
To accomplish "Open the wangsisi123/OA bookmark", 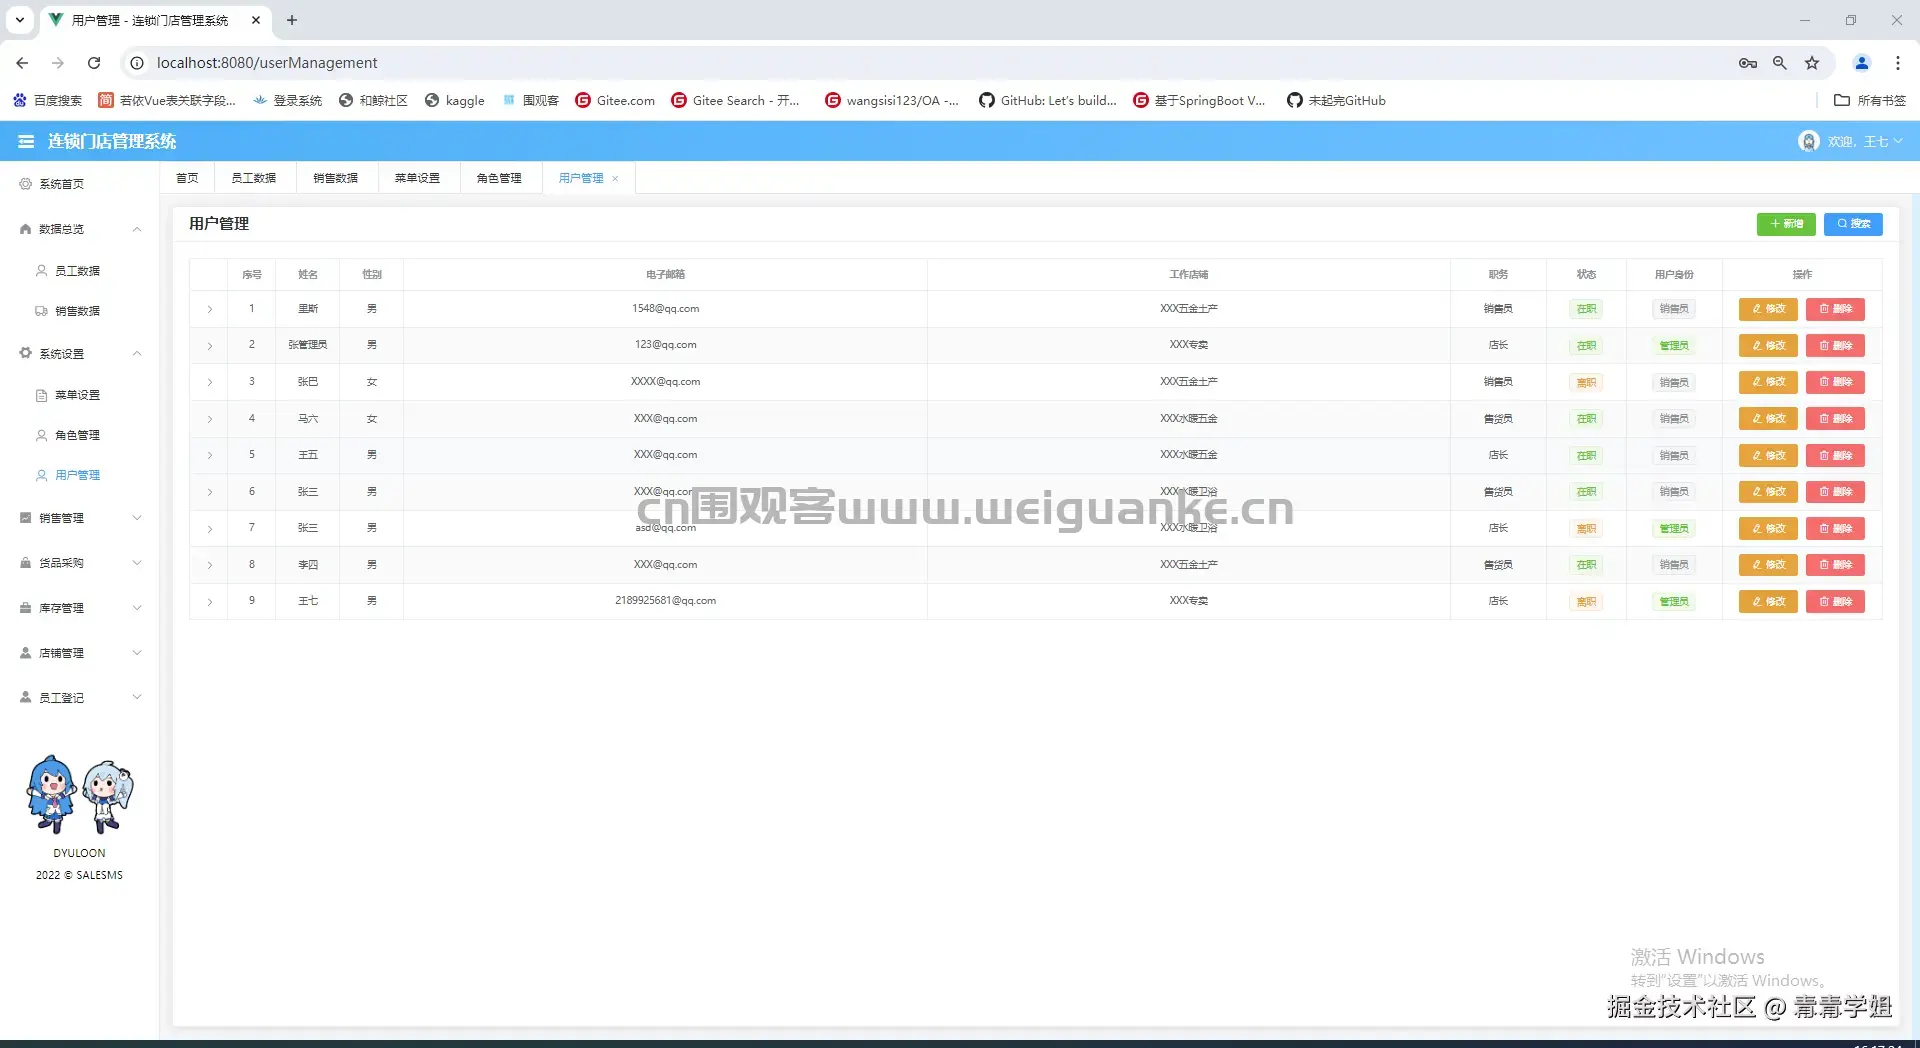I will (x=892, y=100).
